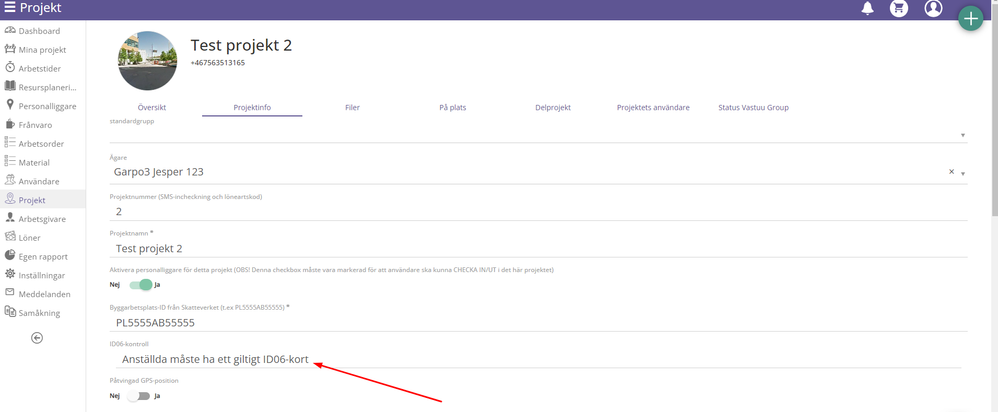
Task: Click the Projekt sidebar icon
Action: click(x=10, y=199)
